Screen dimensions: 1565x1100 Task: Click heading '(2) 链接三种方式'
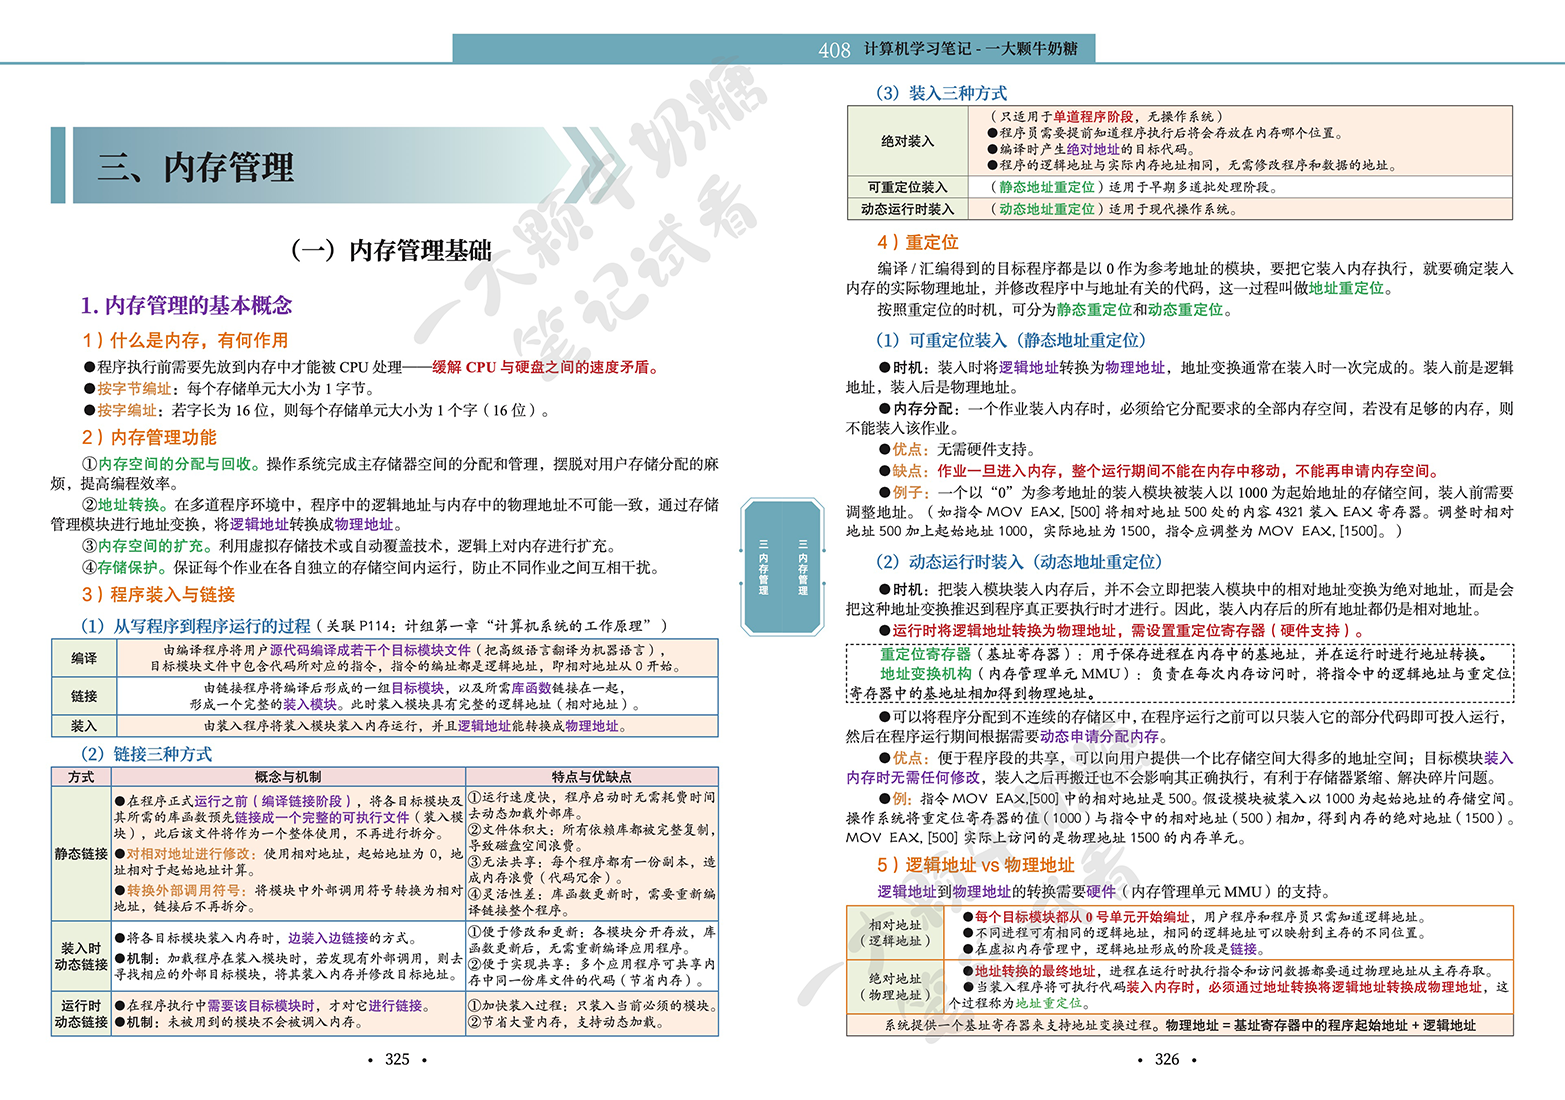tap(147, 754)
